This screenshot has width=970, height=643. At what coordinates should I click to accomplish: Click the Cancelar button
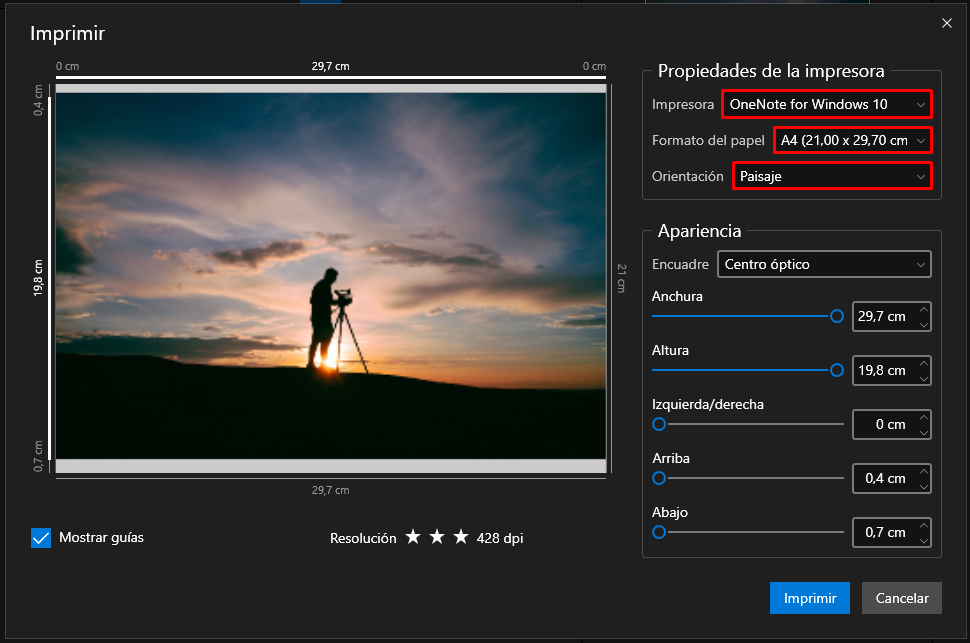click(901, 598)
